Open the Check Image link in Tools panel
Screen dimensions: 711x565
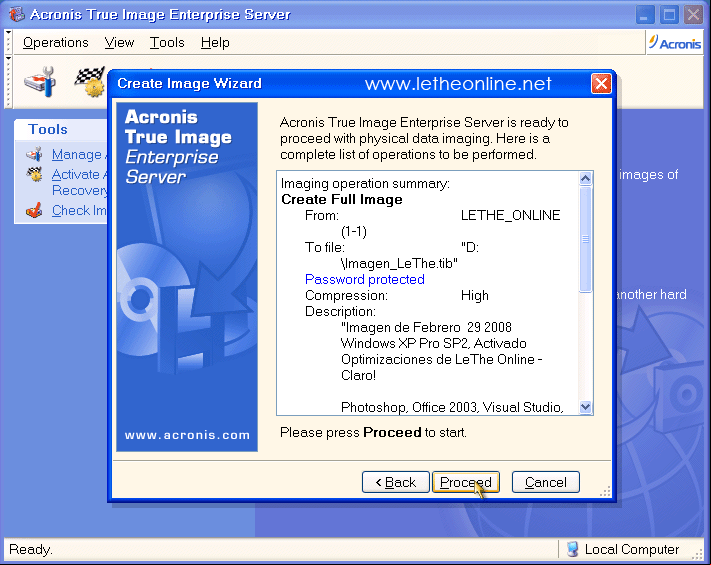pos(79,210)
